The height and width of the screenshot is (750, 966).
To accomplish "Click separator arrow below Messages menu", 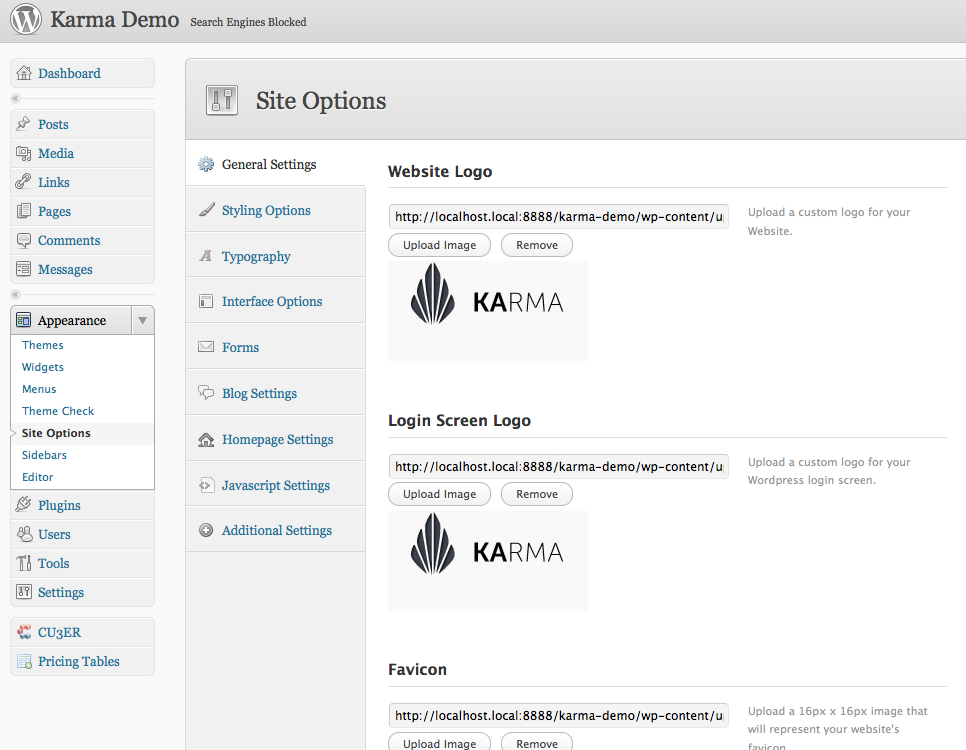I will pos(15,294).
